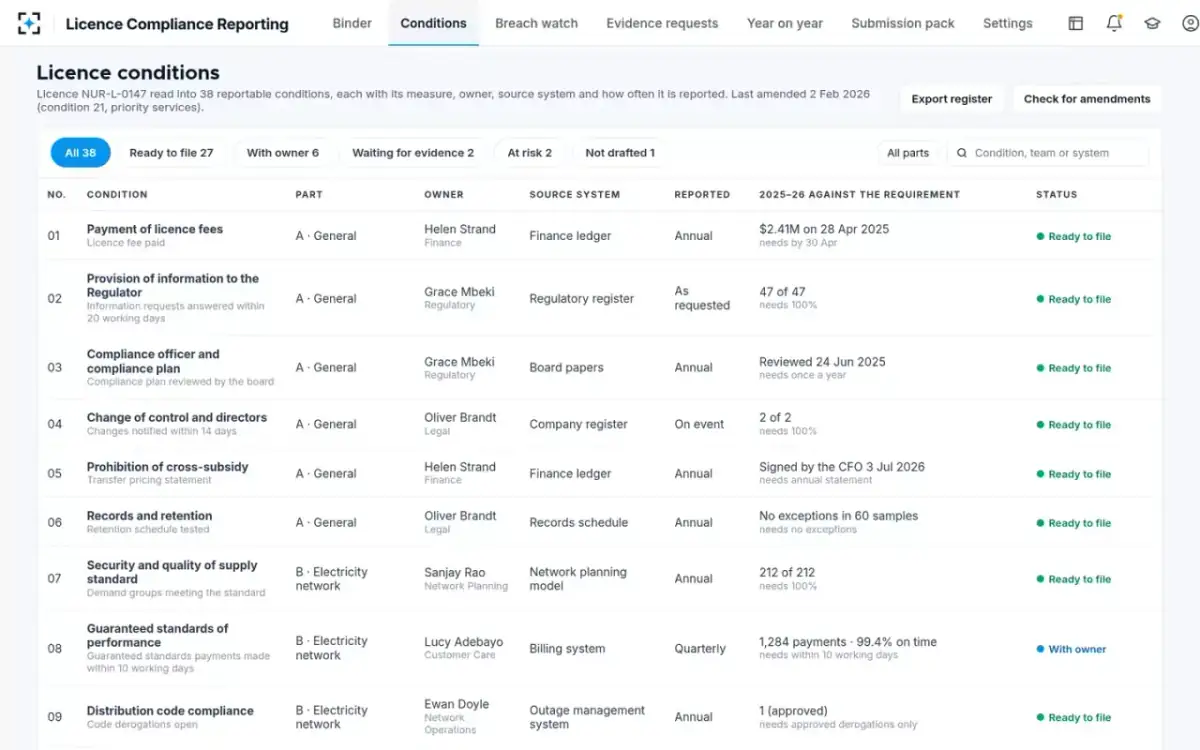1200x750 pixels.
Task: Open Security and quality of supply standard
Action: 172,572
